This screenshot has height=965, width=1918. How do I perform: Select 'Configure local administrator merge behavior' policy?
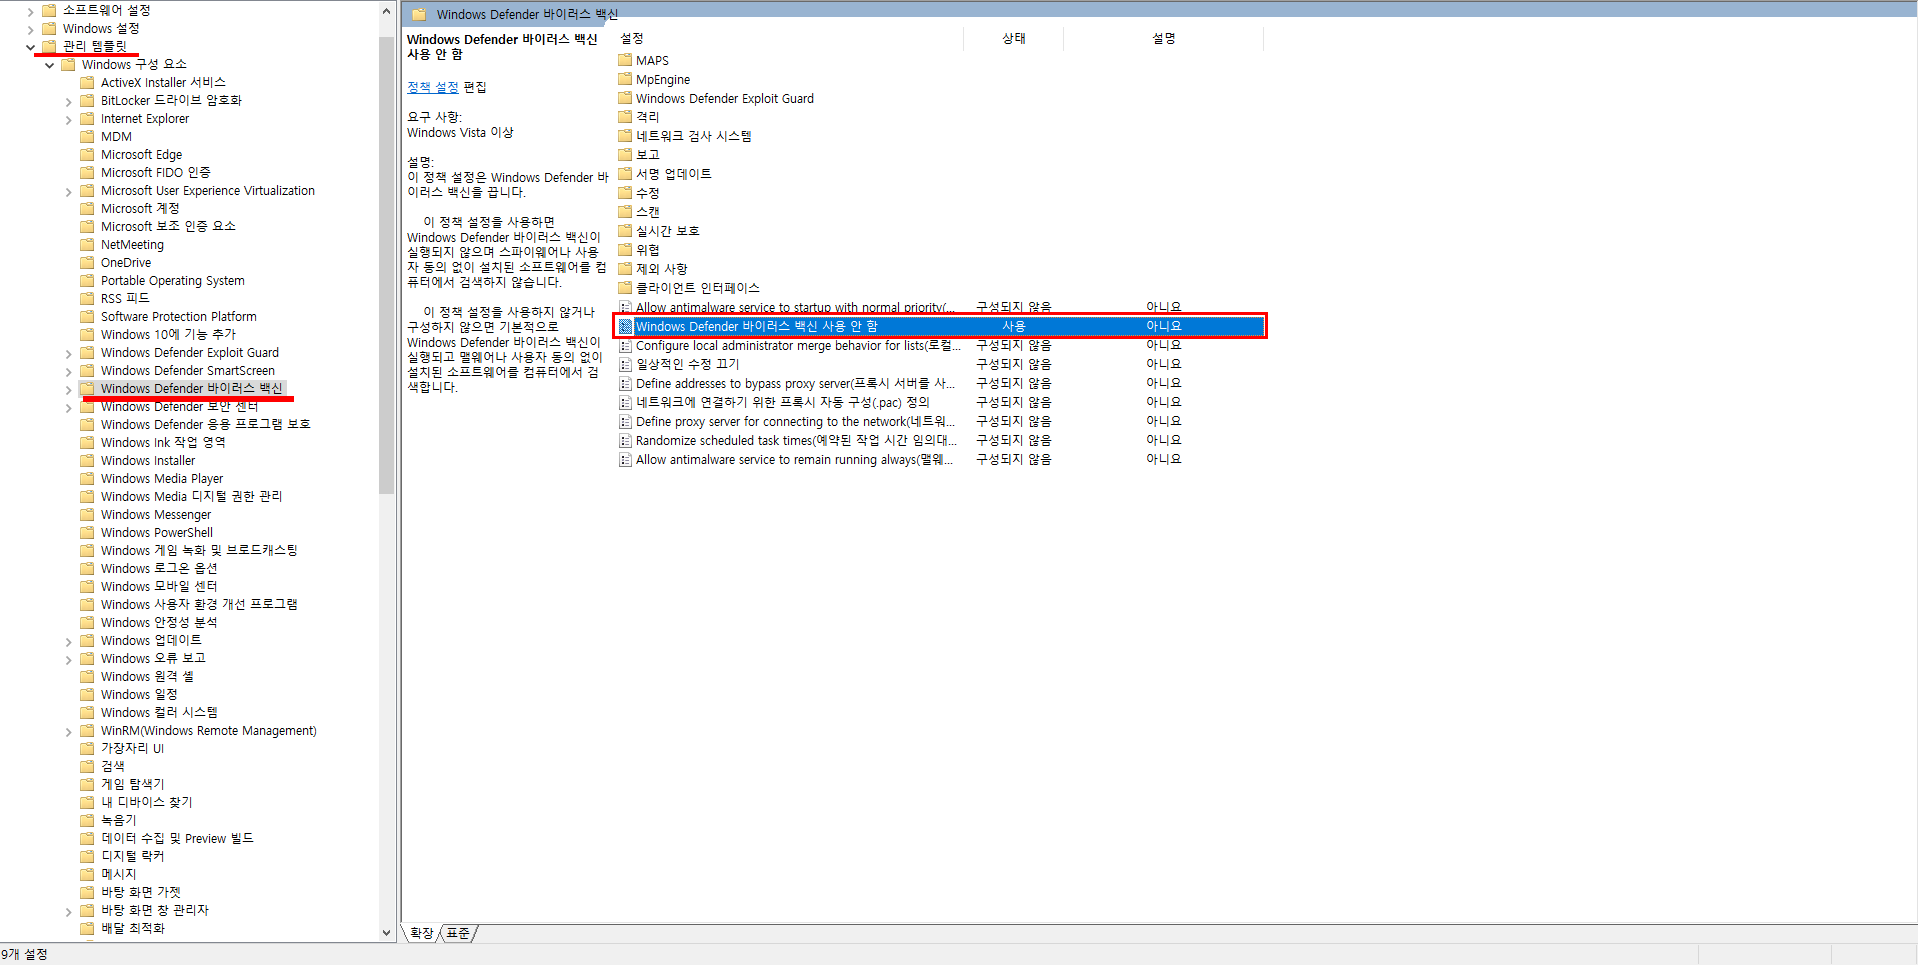(797, 345)
